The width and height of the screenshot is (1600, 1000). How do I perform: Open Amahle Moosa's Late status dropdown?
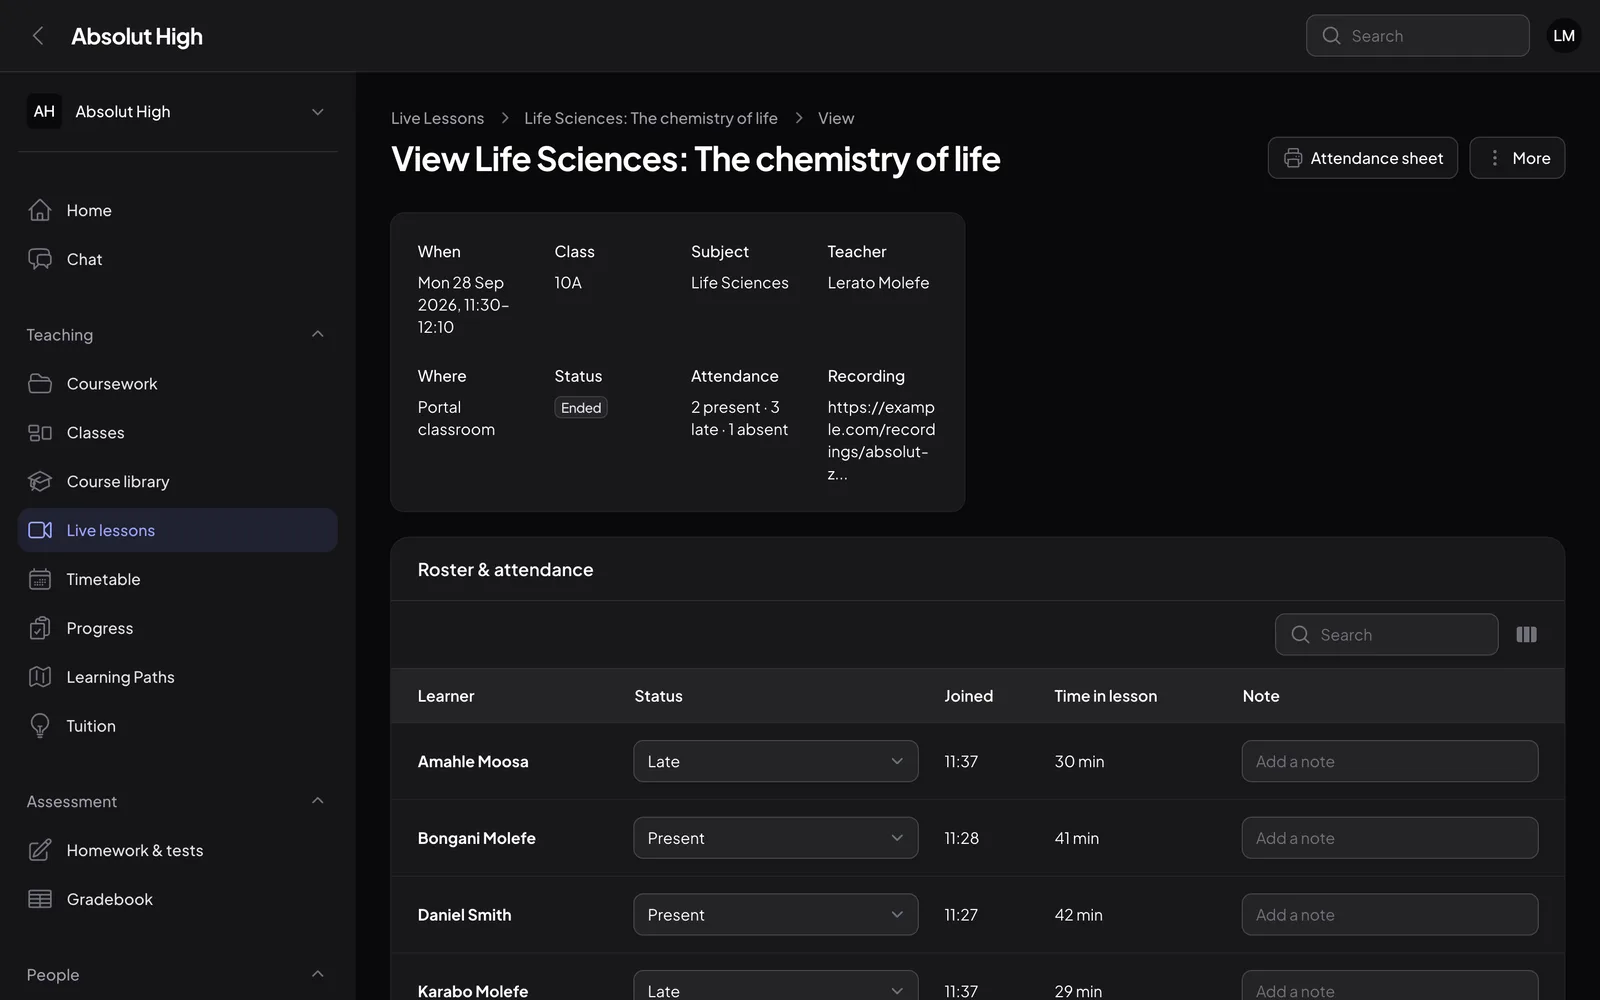[775, 761]
